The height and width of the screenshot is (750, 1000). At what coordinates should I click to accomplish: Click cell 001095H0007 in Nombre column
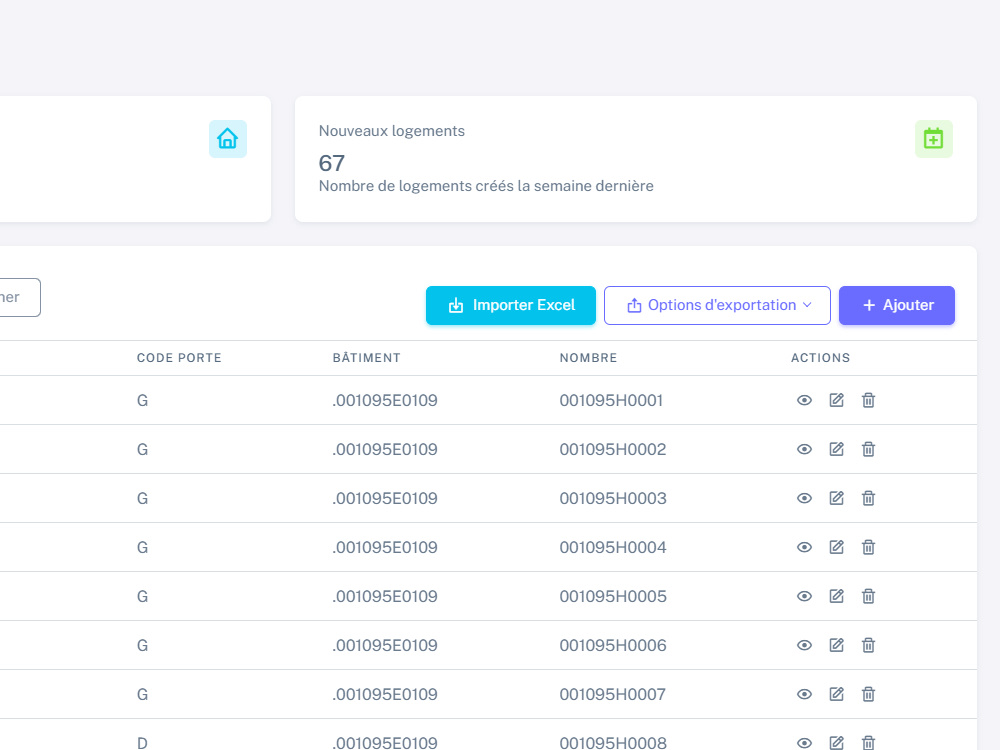tap(612, 695)
